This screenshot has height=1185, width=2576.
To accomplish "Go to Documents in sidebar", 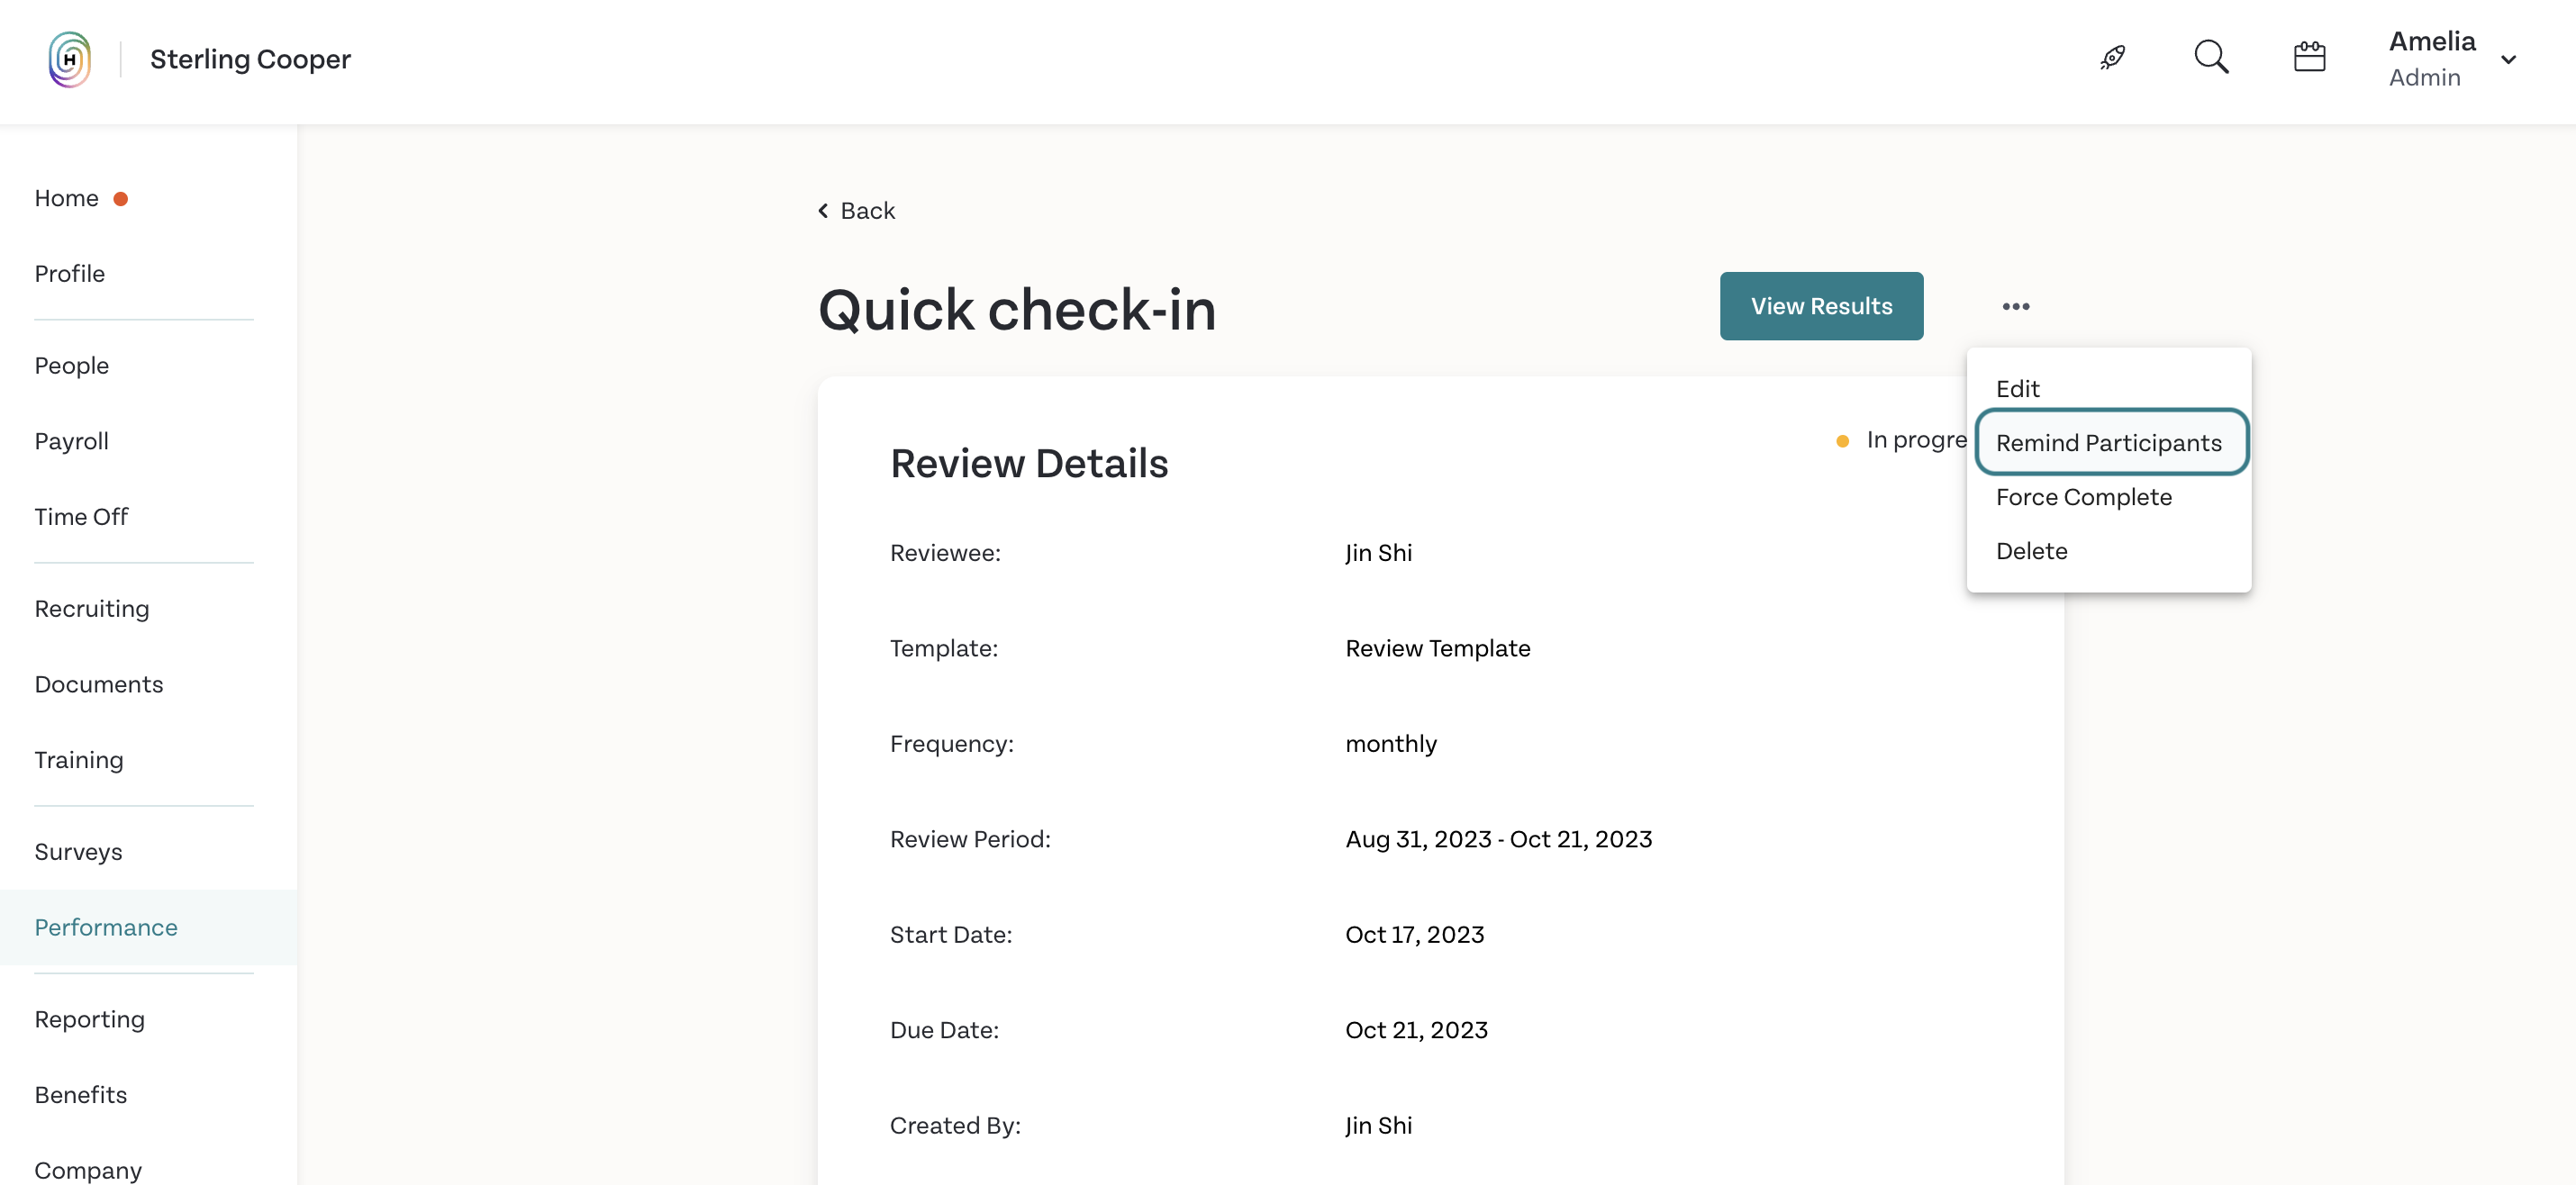I will (x=98, y=684).
